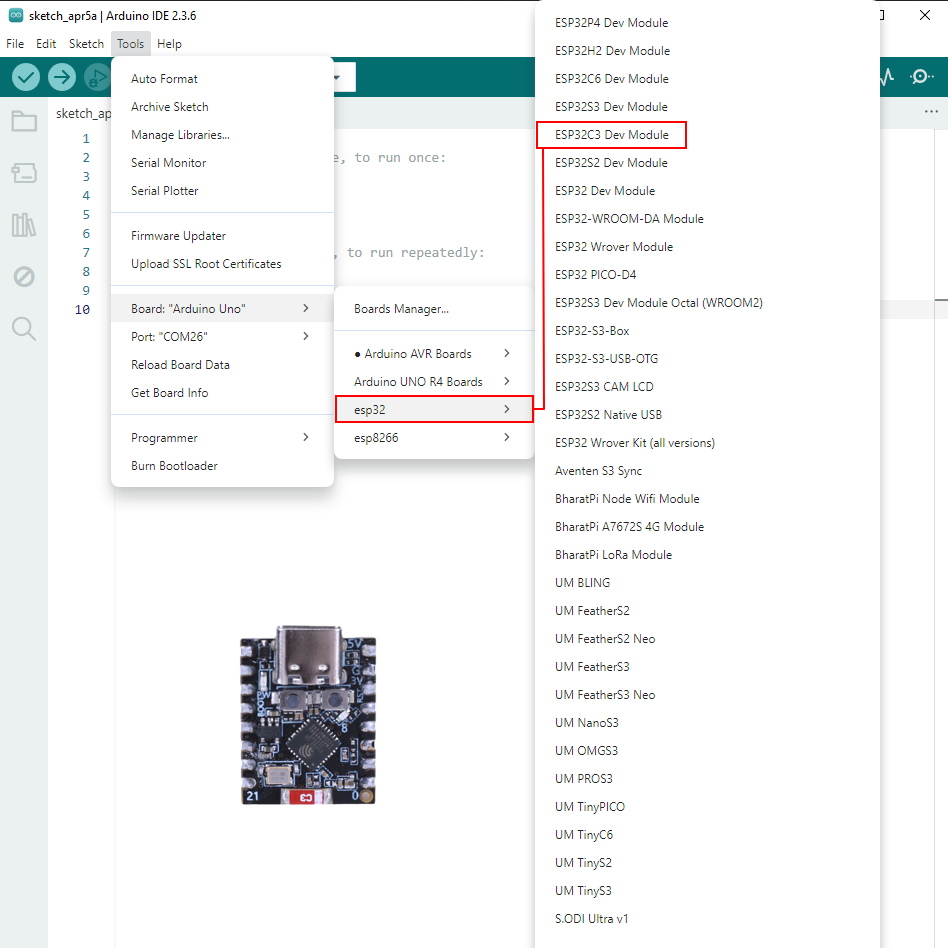Expand the Programmer submenu
The height and width of the screenshot is (948, 948).
coord(222,437)
